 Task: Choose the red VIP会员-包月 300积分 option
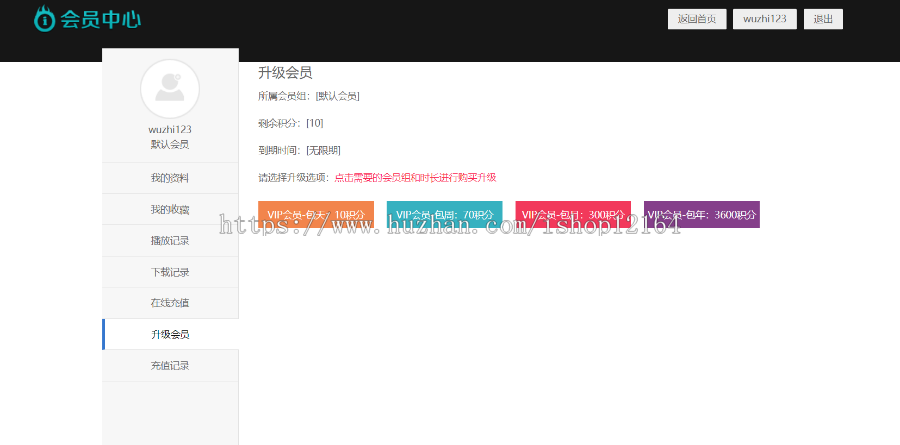click(x=573, y=215)
